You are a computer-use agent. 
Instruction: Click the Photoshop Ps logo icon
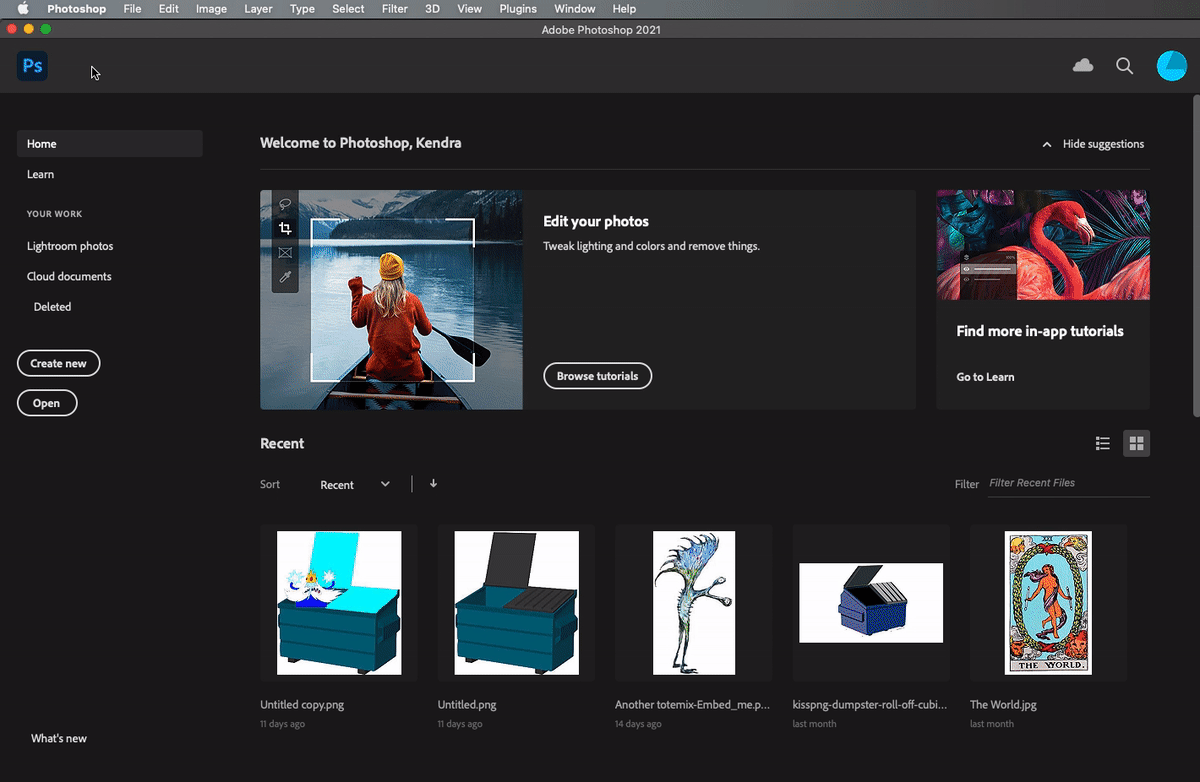pos(33,66)
